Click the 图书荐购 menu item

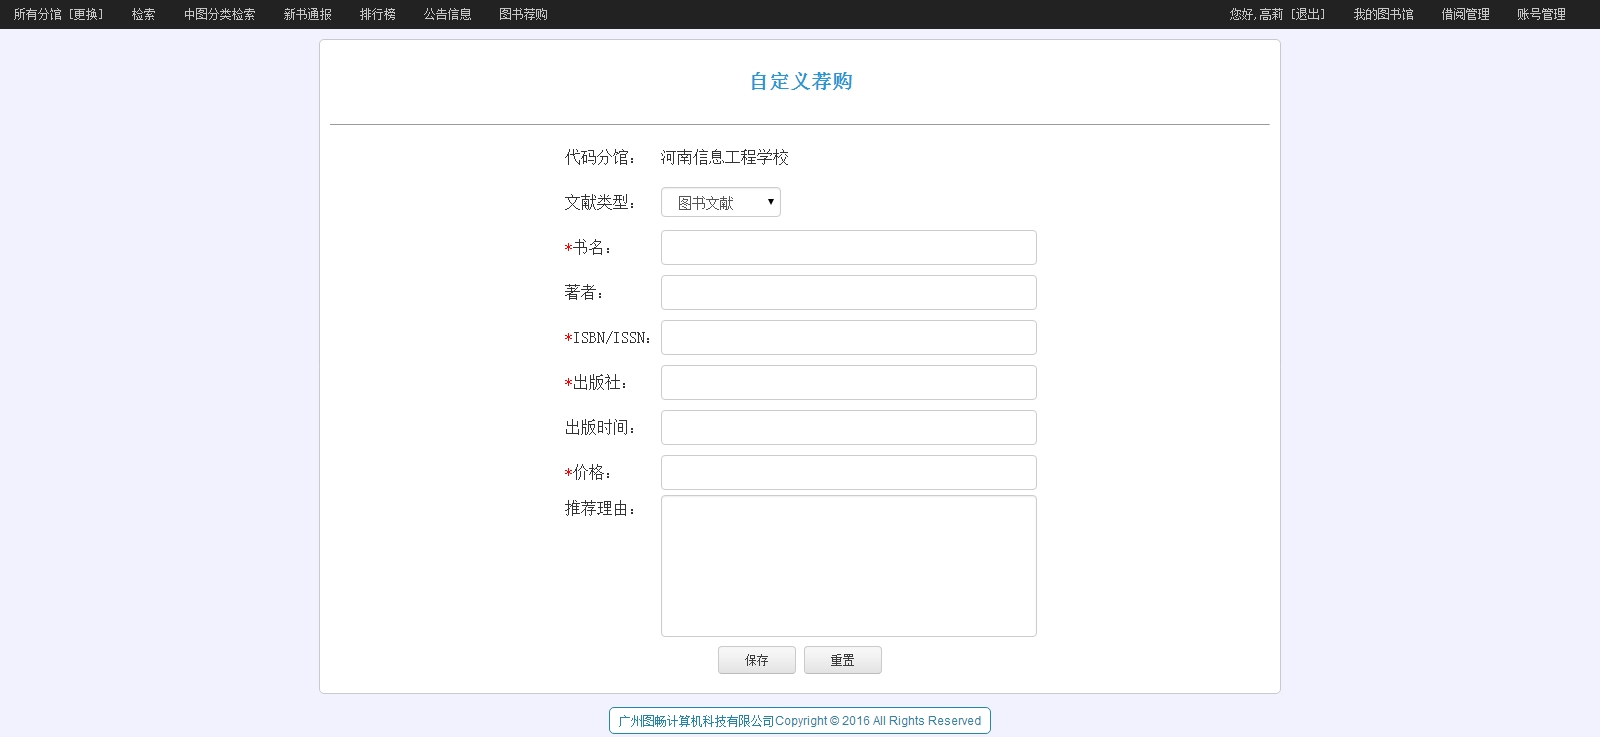(x=523, y=14)
